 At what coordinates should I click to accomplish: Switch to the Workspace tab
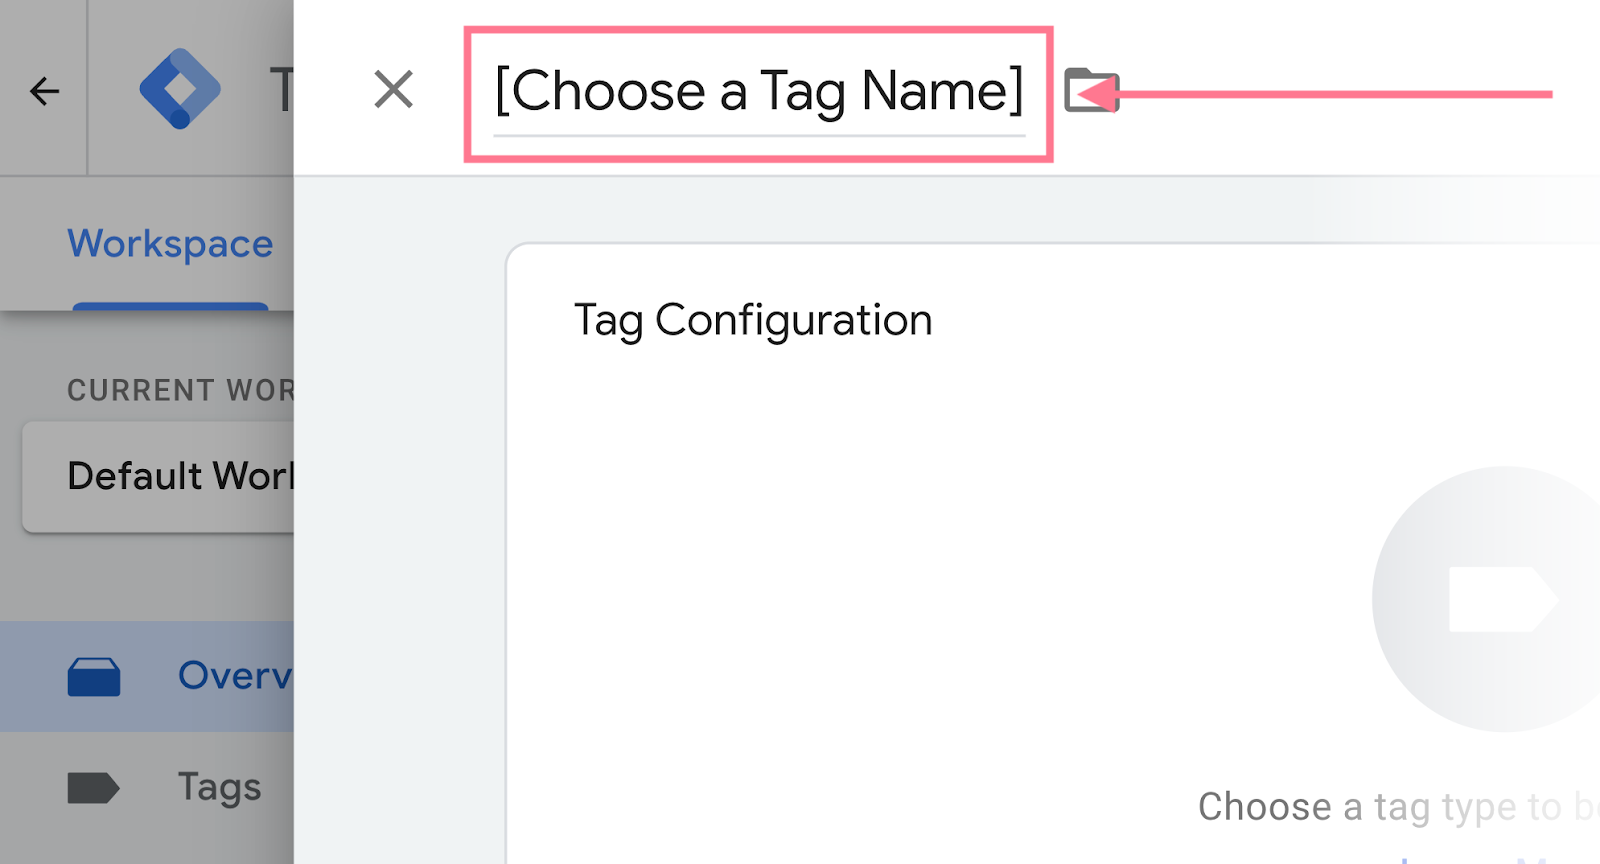(169, 243)
